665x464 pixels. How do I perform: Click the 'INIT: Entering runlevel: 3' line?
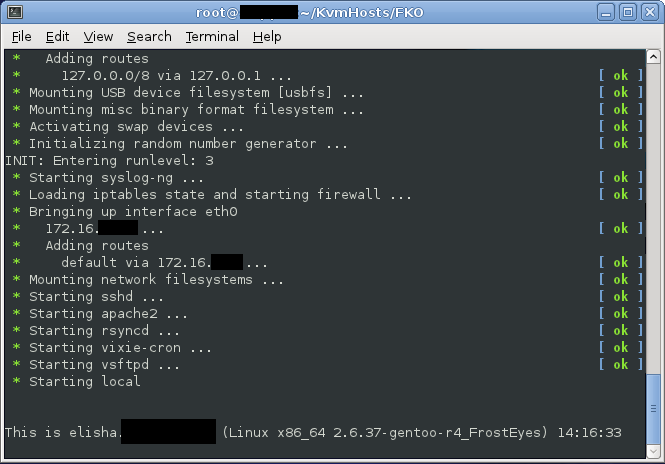[x=109, y=161]
